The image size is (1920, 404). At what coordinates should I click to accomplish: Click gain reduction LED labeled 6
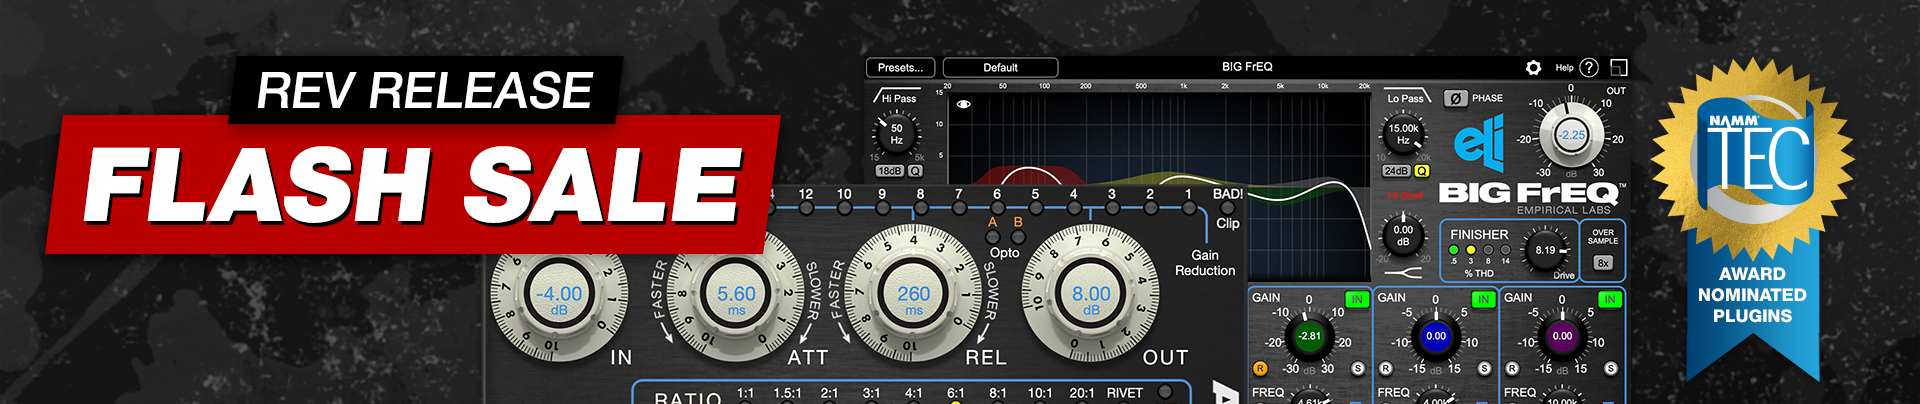(997, 208)
